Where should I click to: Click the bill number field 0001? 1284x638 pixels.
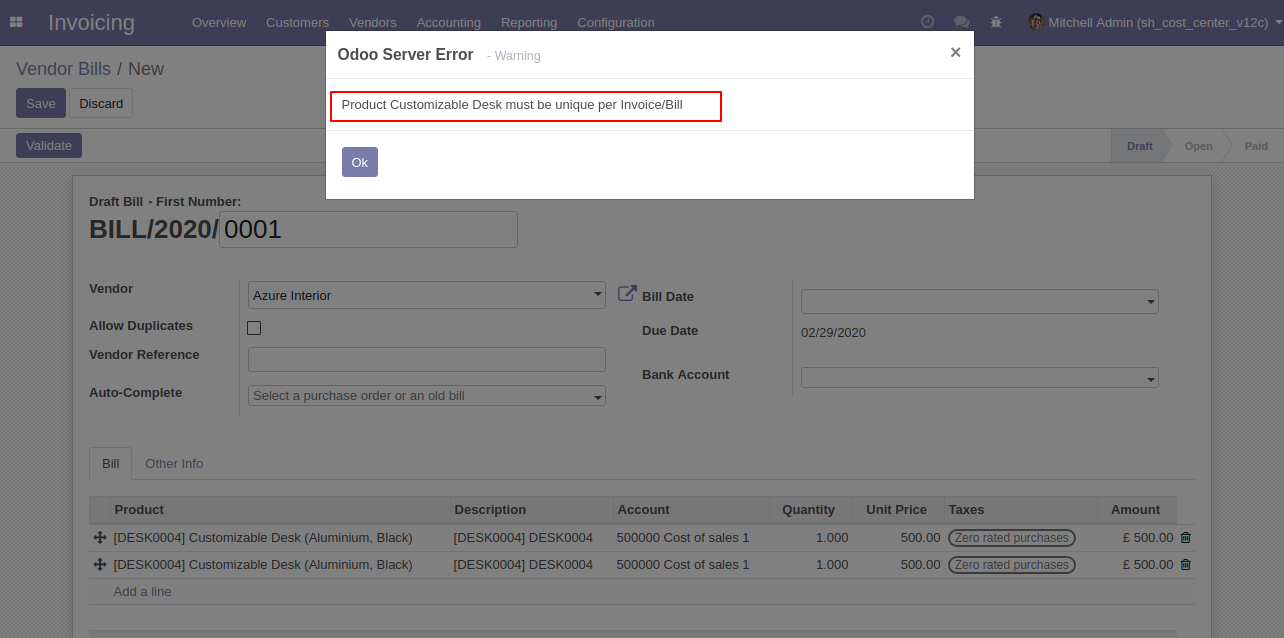click(368, 229)
